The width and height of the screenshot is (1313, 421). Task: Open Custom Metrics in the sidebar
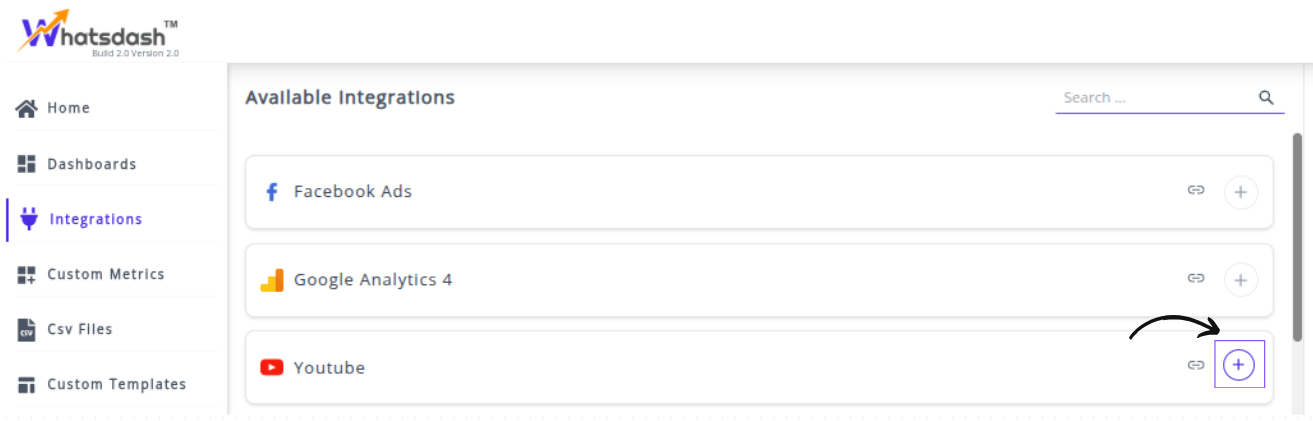tap(105, 274)
